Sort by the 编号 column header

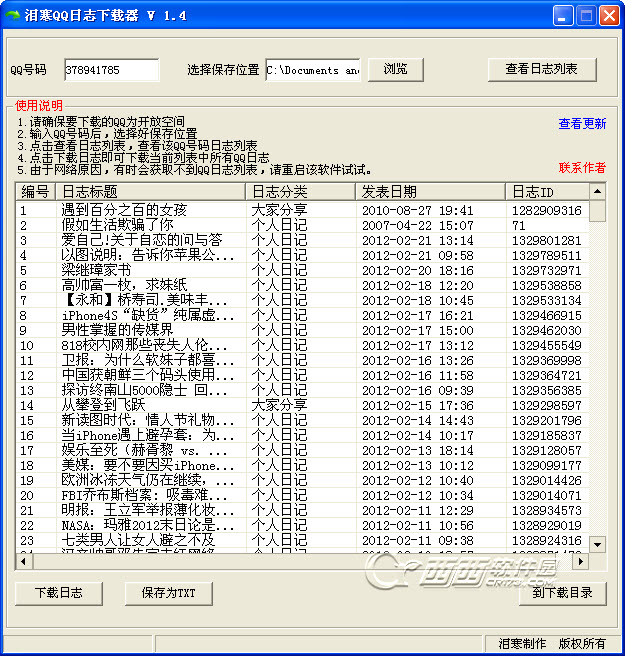35,192
